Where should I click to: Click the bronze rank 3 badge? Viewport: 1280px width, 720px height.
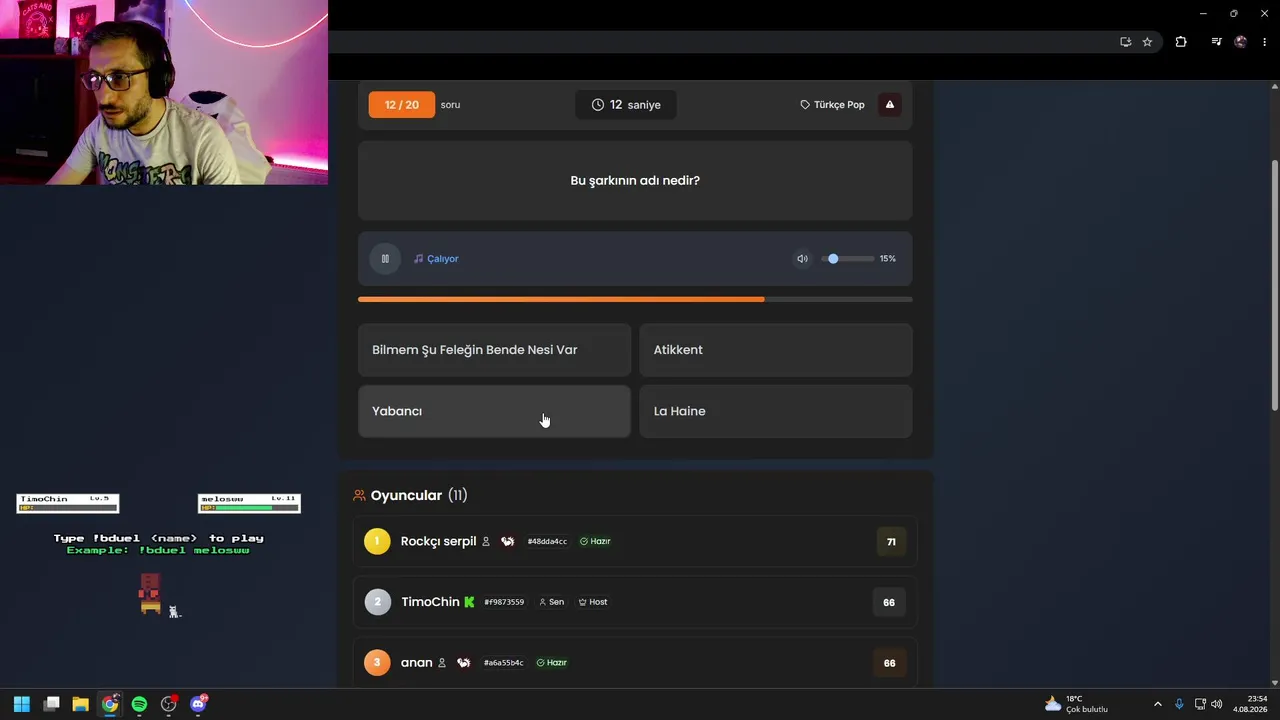pos(377,662)
